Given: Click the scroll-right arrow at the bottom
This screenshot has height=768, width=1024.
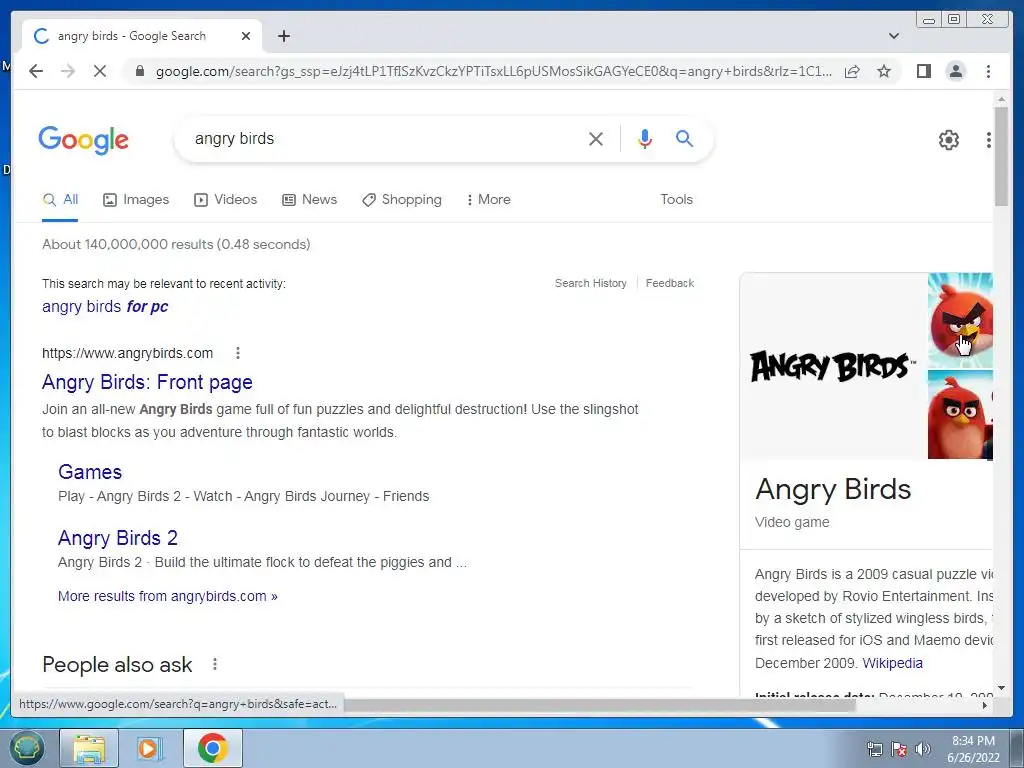Looking at the screenshot, I should (985, 705).
